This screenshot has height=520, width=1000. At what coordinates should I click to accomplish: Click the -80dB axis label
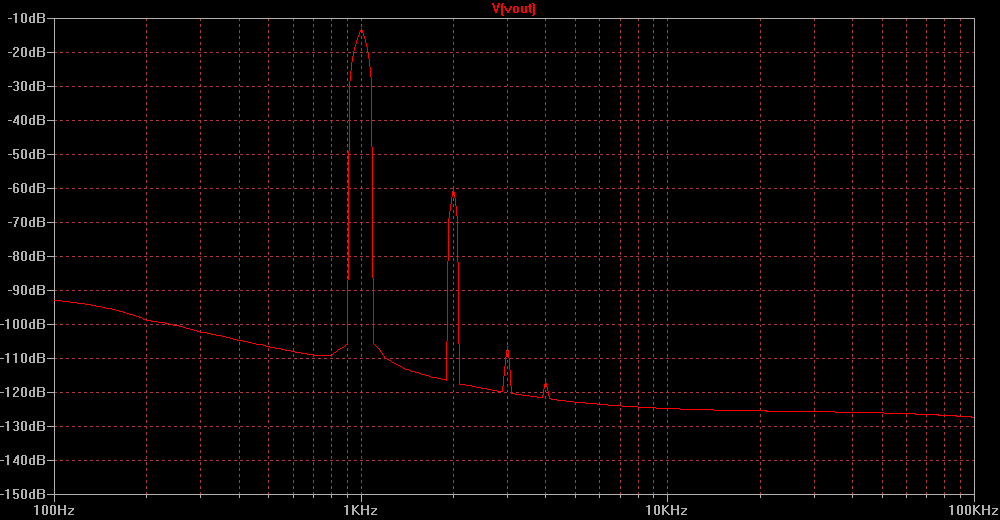pyautogui.click(x=26, y=256)
